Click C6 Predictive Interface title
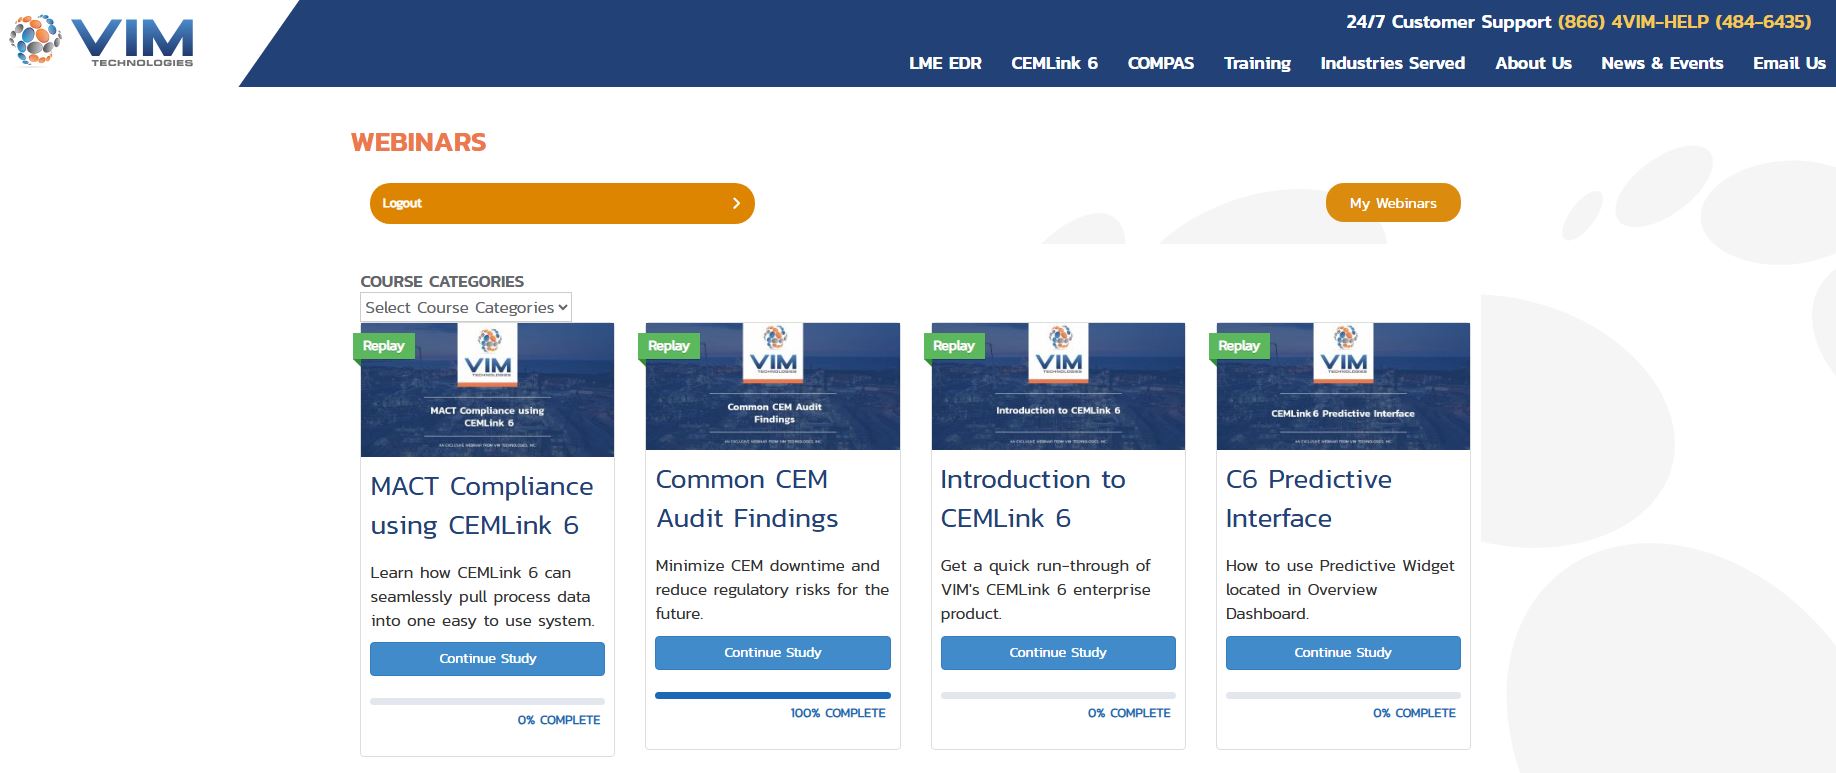1836x773 pixels. [x=1309, y=499]
